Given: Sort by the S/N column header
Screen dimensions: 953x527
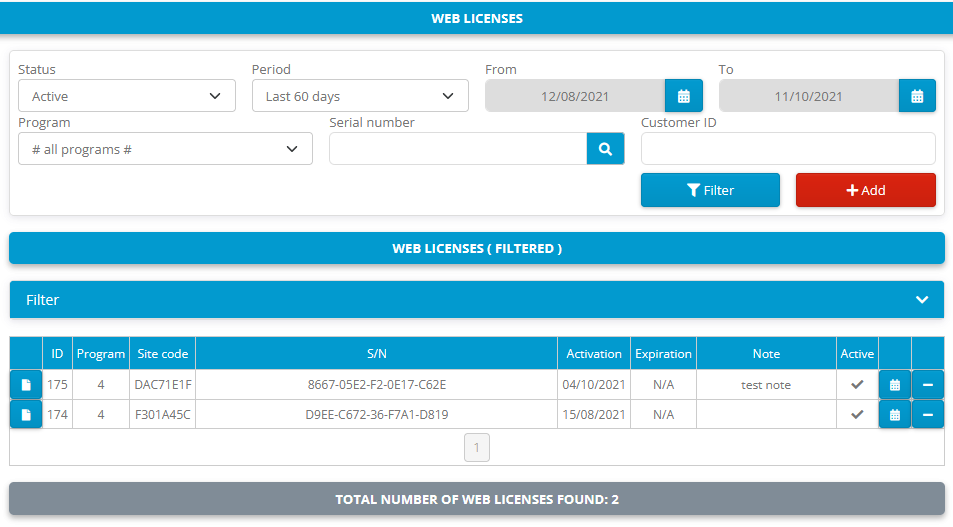Looking at the screenshot, I should pyautogui.click(x=377, y=354).
